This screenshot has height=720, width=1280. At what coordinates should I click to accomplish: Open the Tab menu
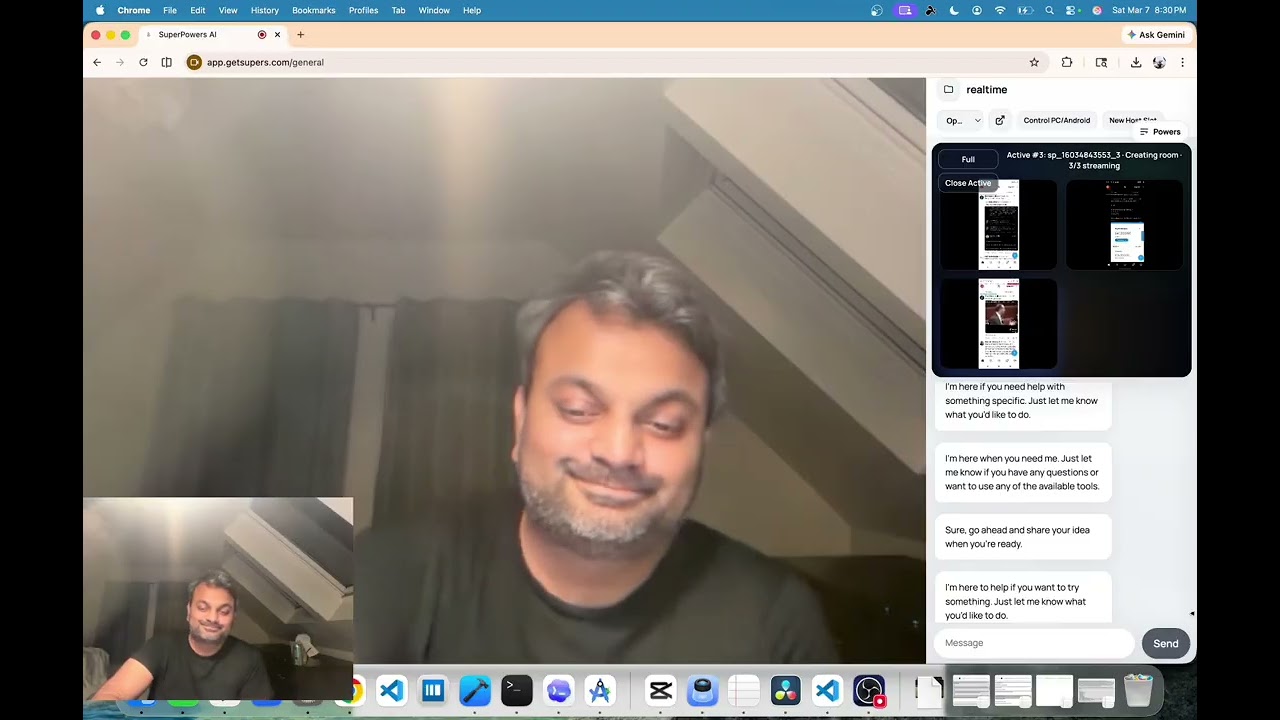[x=398, y=10]
